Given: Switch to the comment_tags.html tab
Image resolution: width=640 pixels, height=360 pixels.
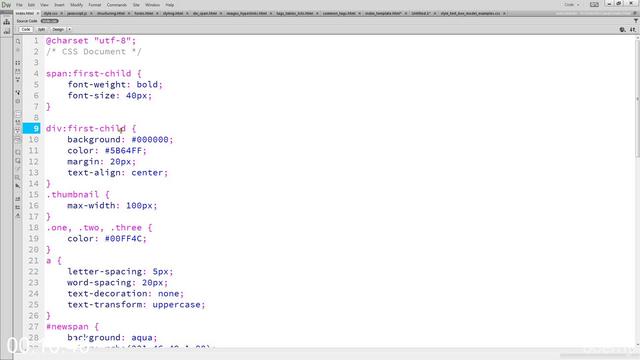Looking at the screenshot, I should (339, 13).
